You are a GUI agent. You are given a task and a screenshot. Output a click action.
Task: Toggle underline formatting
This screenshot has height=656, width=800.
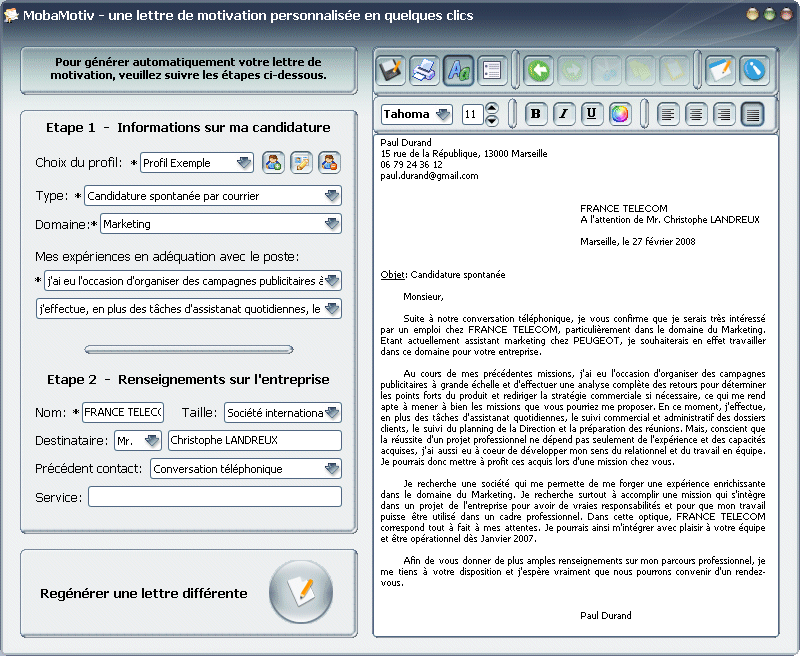[x=591, y=114]
